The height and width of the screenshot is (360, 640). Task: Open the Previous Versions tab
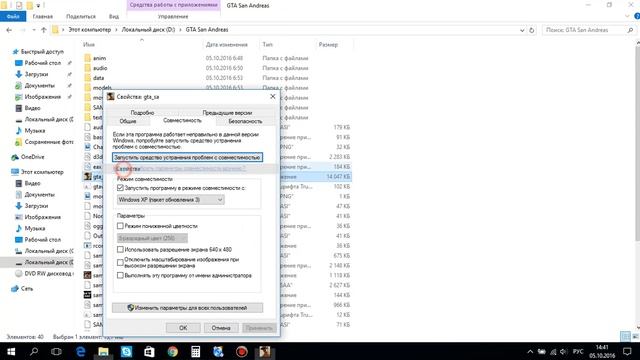point(227,112)
